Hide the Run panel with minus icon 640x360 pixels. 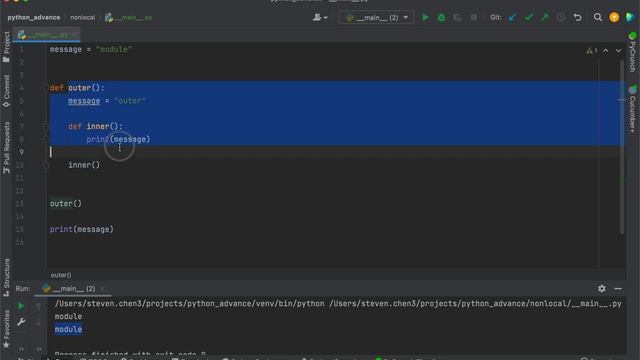pos(618,289)
